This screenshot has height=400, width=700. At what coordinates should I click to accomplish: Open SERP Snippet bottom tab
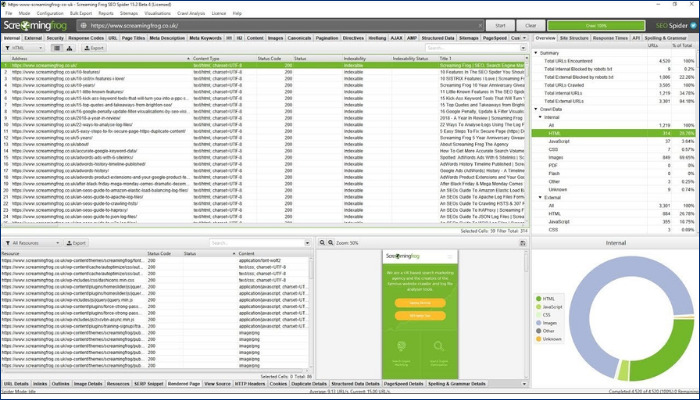click(149, 383)
